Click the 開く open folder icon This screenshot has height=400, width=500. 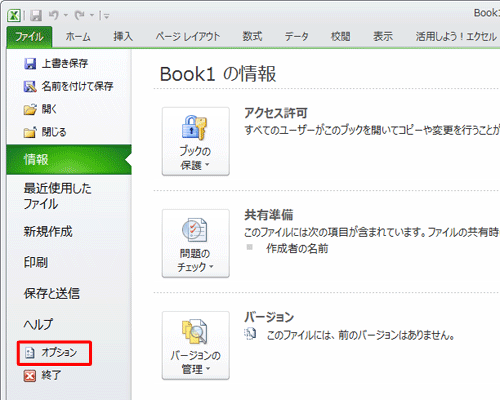[x=30, y=109]
